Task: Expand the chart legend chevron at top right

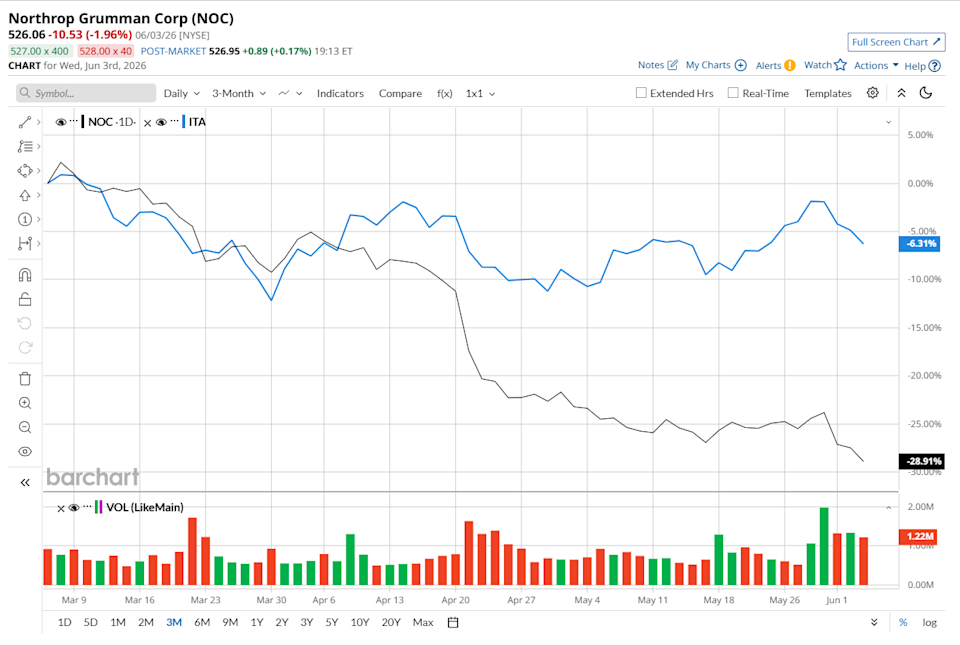Action: 888,122
